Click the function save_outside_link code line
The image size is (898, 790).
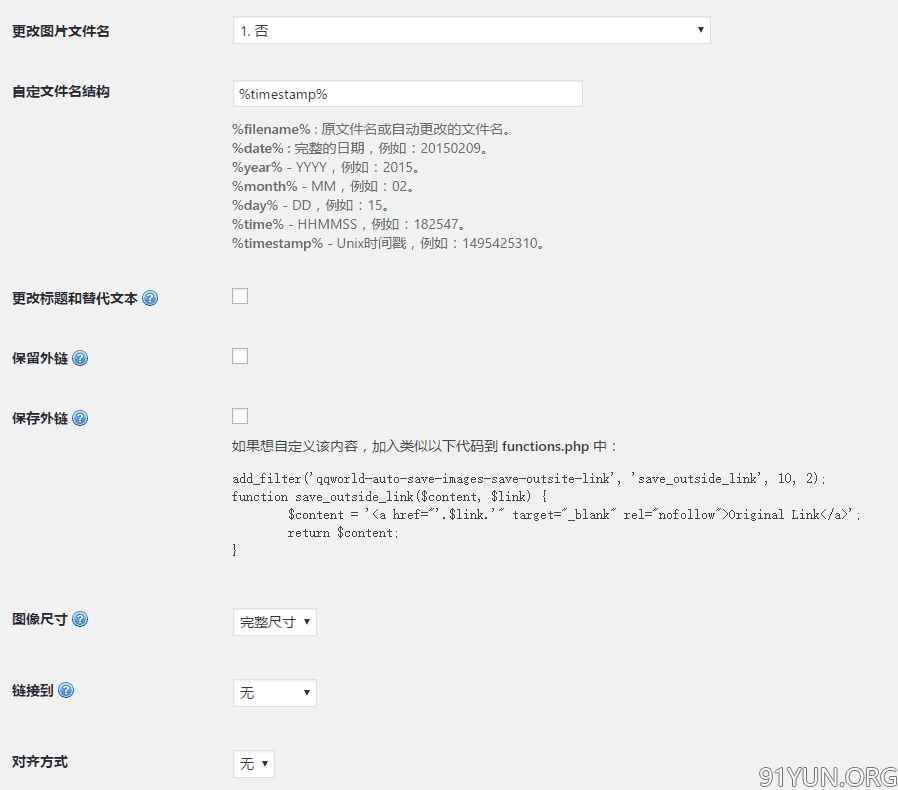point(389,497)
